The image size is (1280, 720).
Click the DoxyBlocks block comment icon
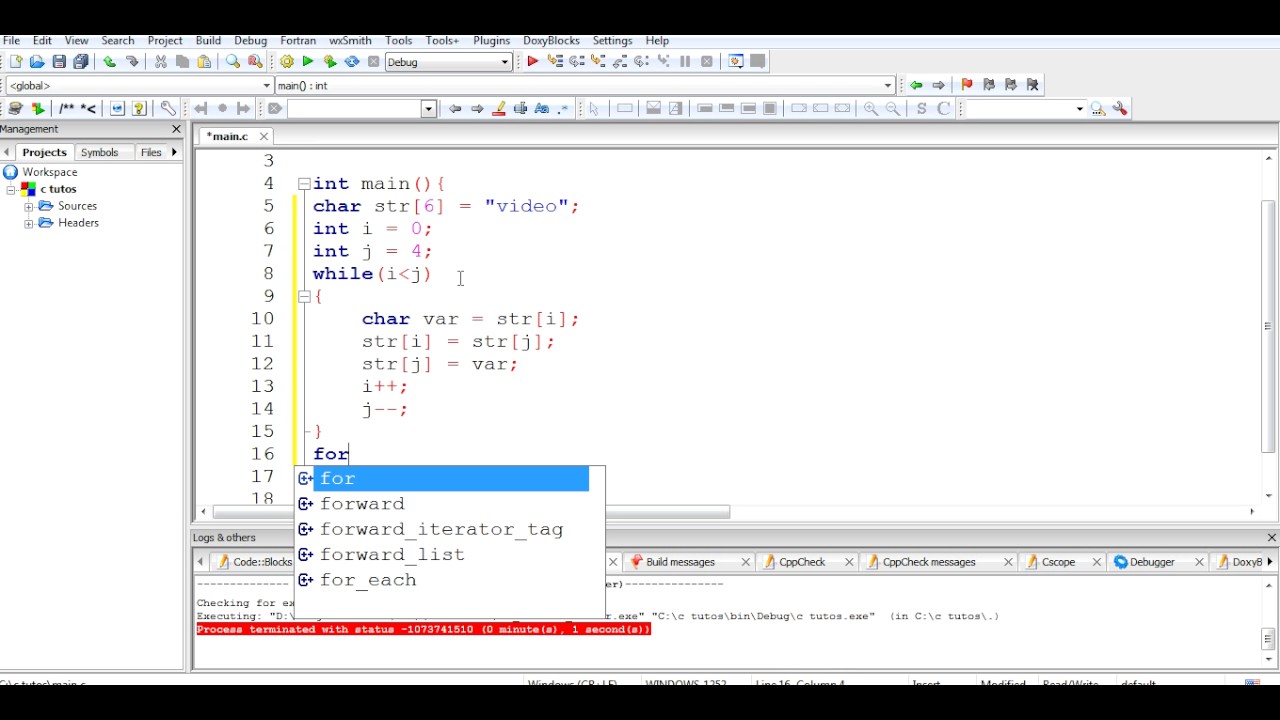pos(67,109)
